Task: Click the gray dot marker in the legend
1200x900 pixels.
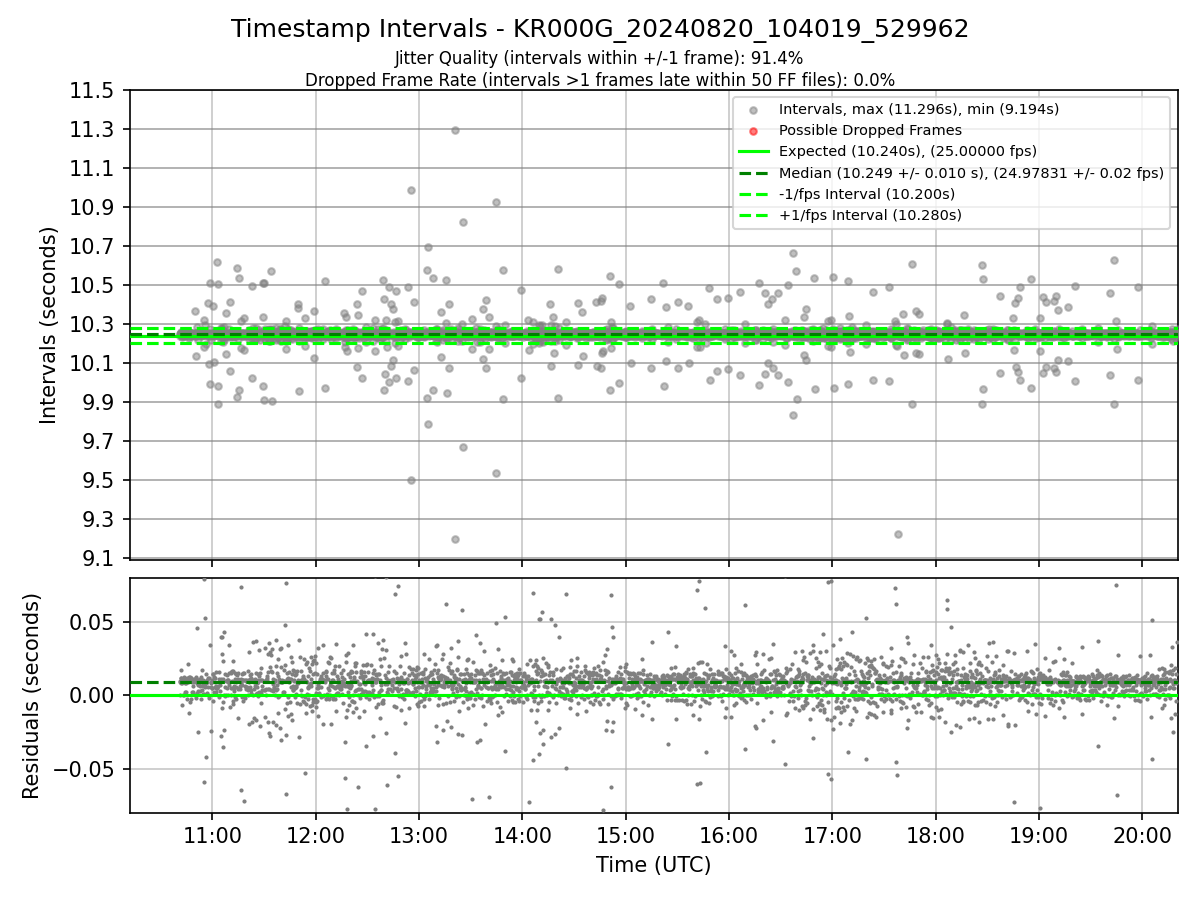Action: (754, 110)
